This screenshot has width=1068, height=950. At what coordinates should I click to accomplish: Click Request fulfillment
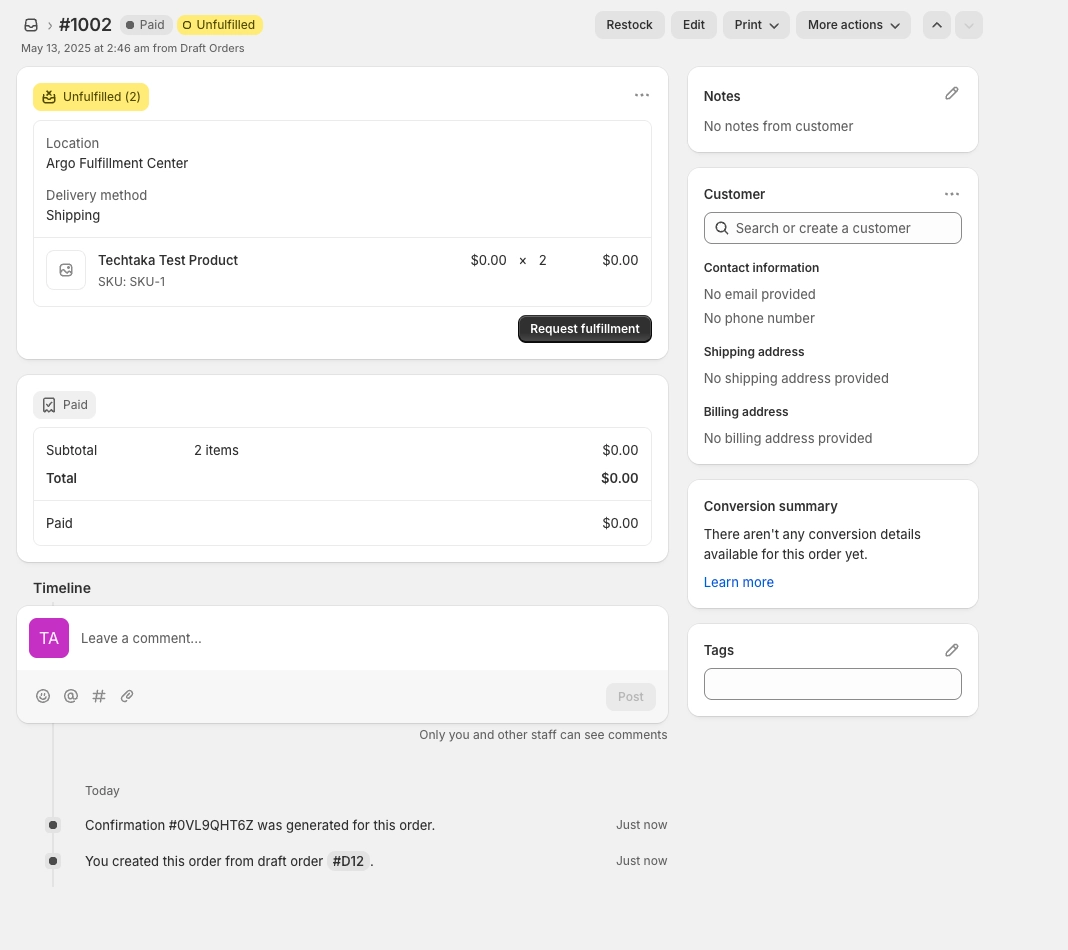584,329
